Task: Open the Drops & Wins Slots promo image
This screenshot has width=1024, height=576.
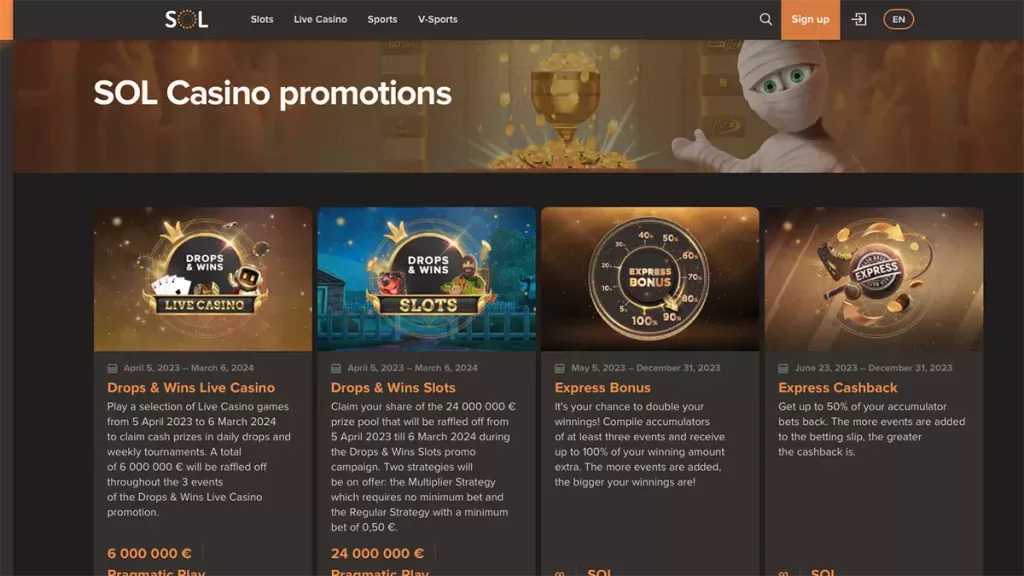Action: point(426,280)
